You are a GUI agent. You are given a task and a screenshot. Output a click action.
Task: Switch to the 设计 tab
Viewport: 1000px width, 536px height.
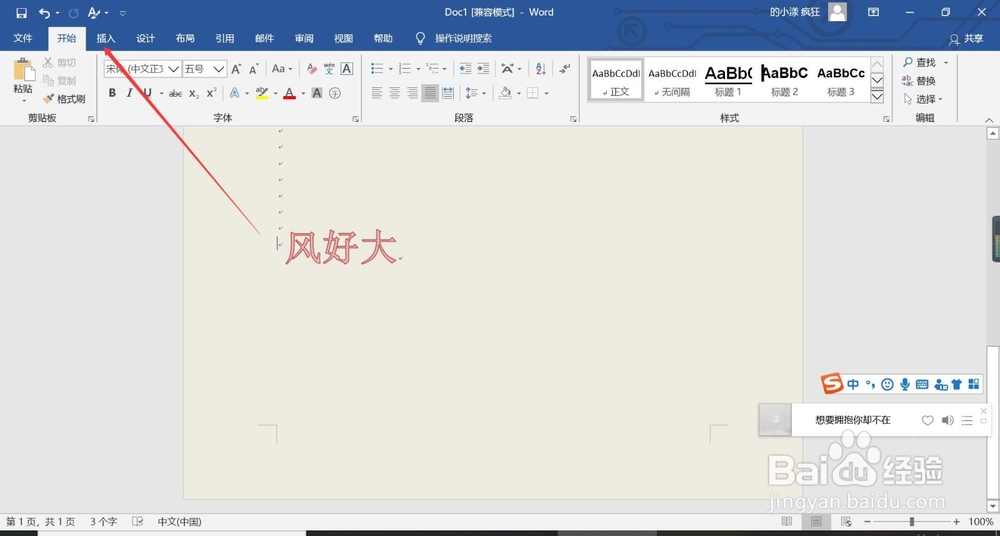point(145,38)
